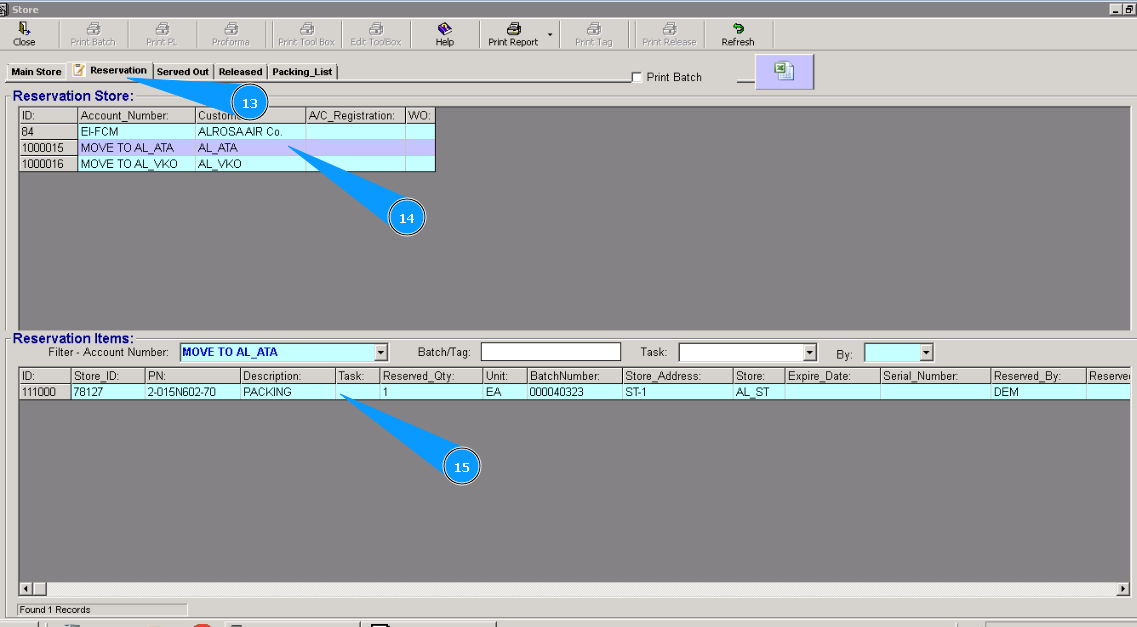This screenshot has height=627, width=1137.
Task: Click the Print Batch toolbar icon
Action: pyautogui.click(x=93, y=34)
